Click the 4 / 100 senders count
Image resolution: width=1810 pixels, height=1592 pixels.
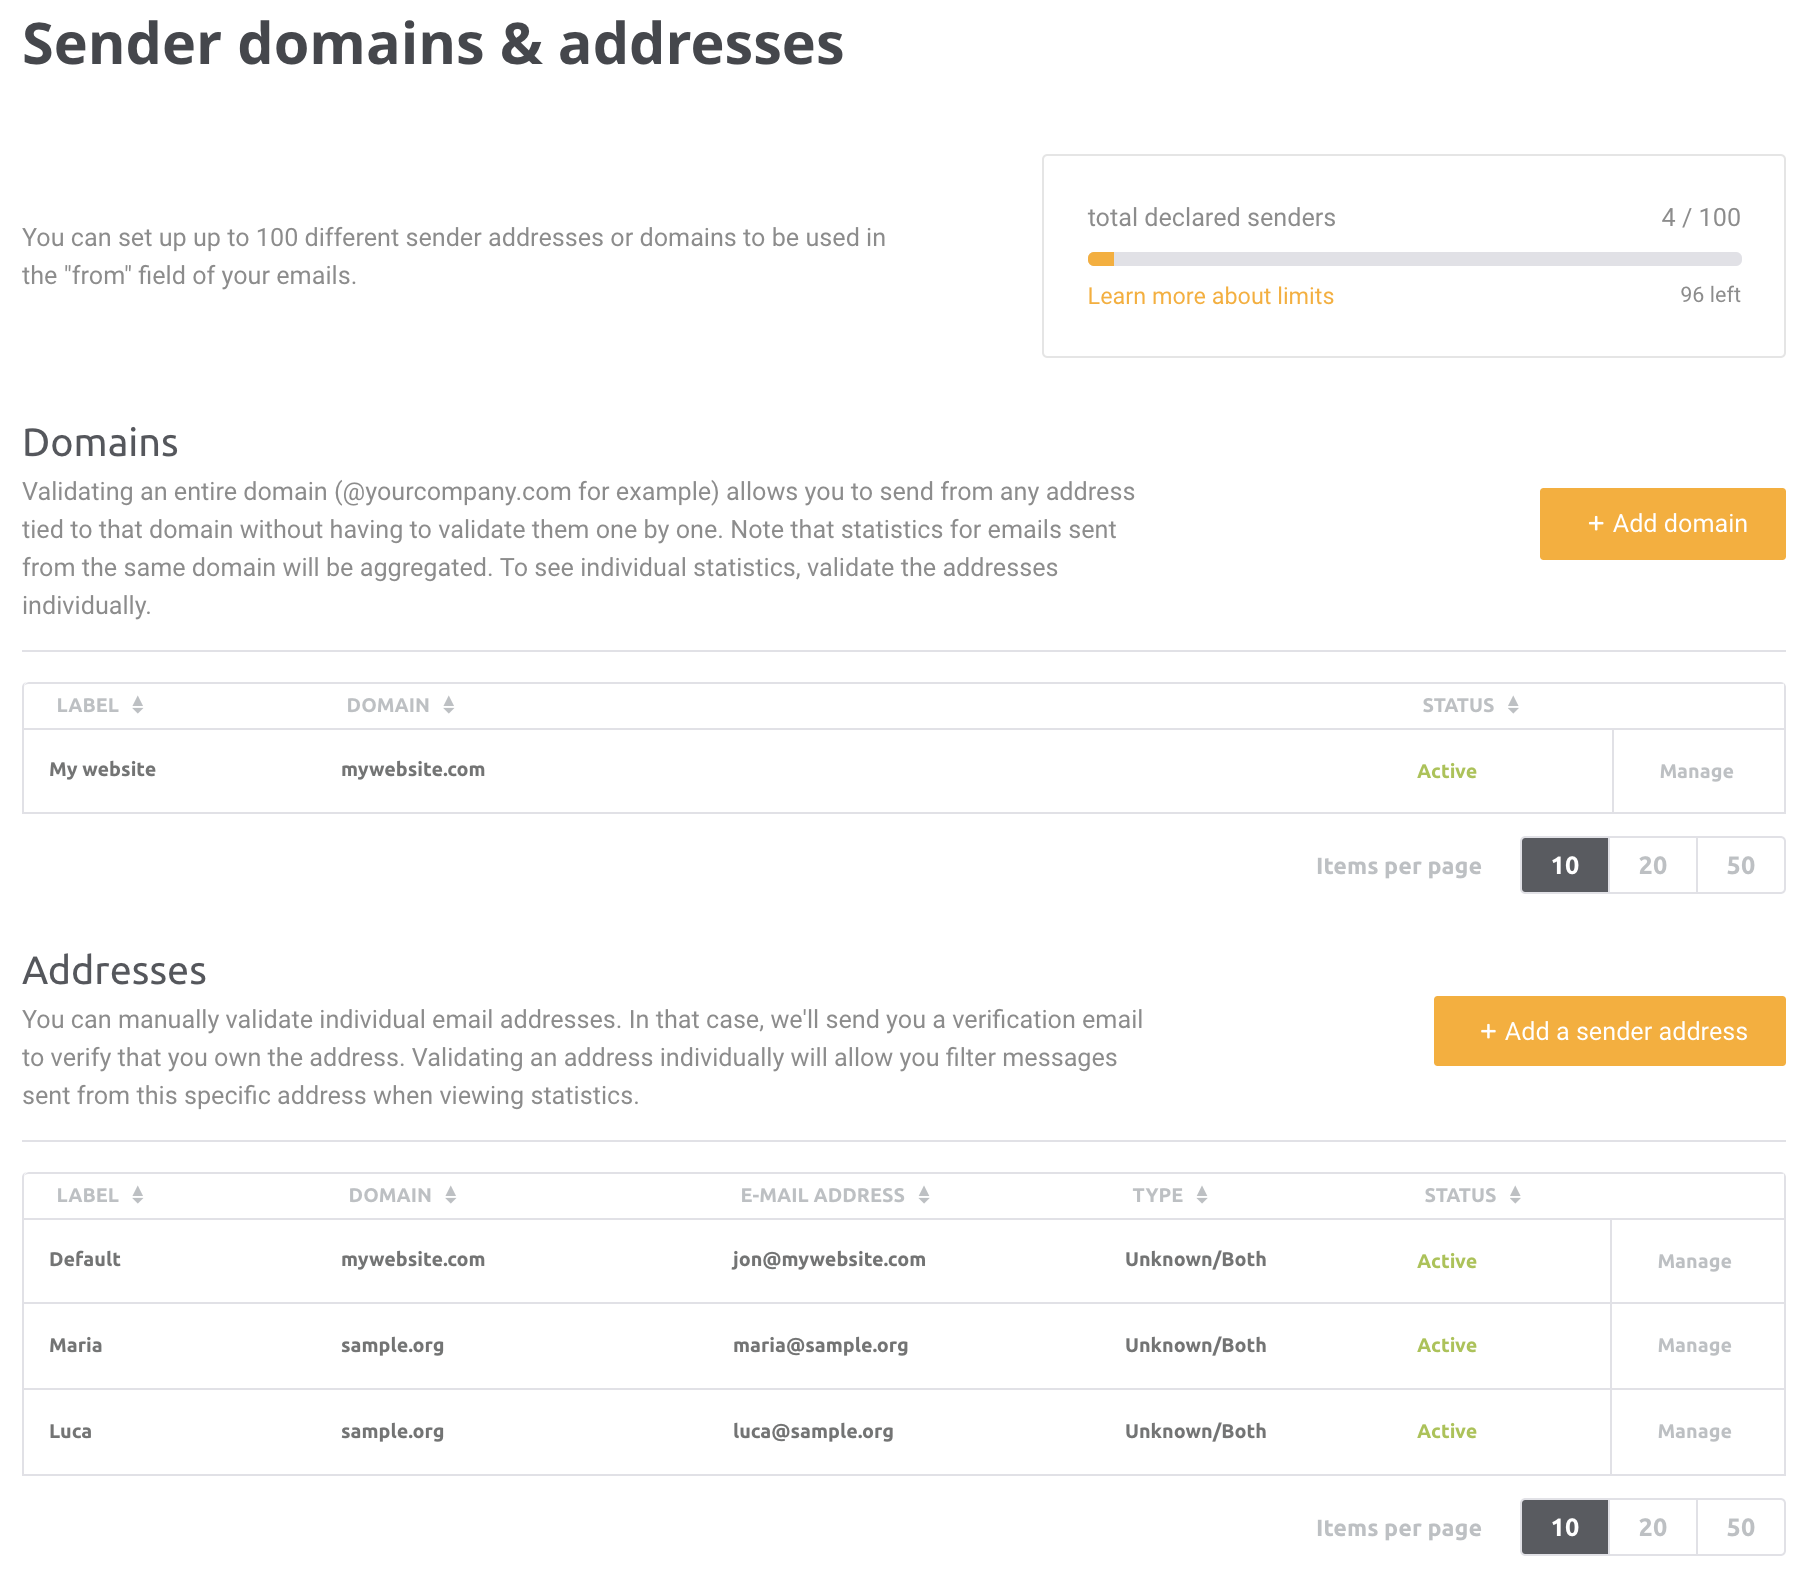pos(1700,217)
